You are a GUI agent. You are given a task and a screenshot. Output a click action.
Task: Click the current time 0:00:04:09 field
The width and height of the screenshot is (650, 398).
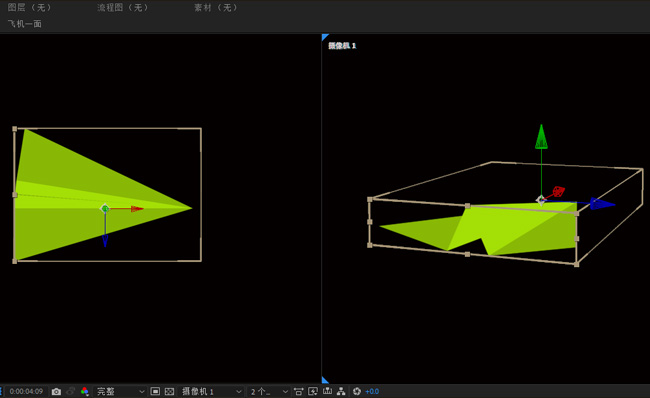coord(26,391)
